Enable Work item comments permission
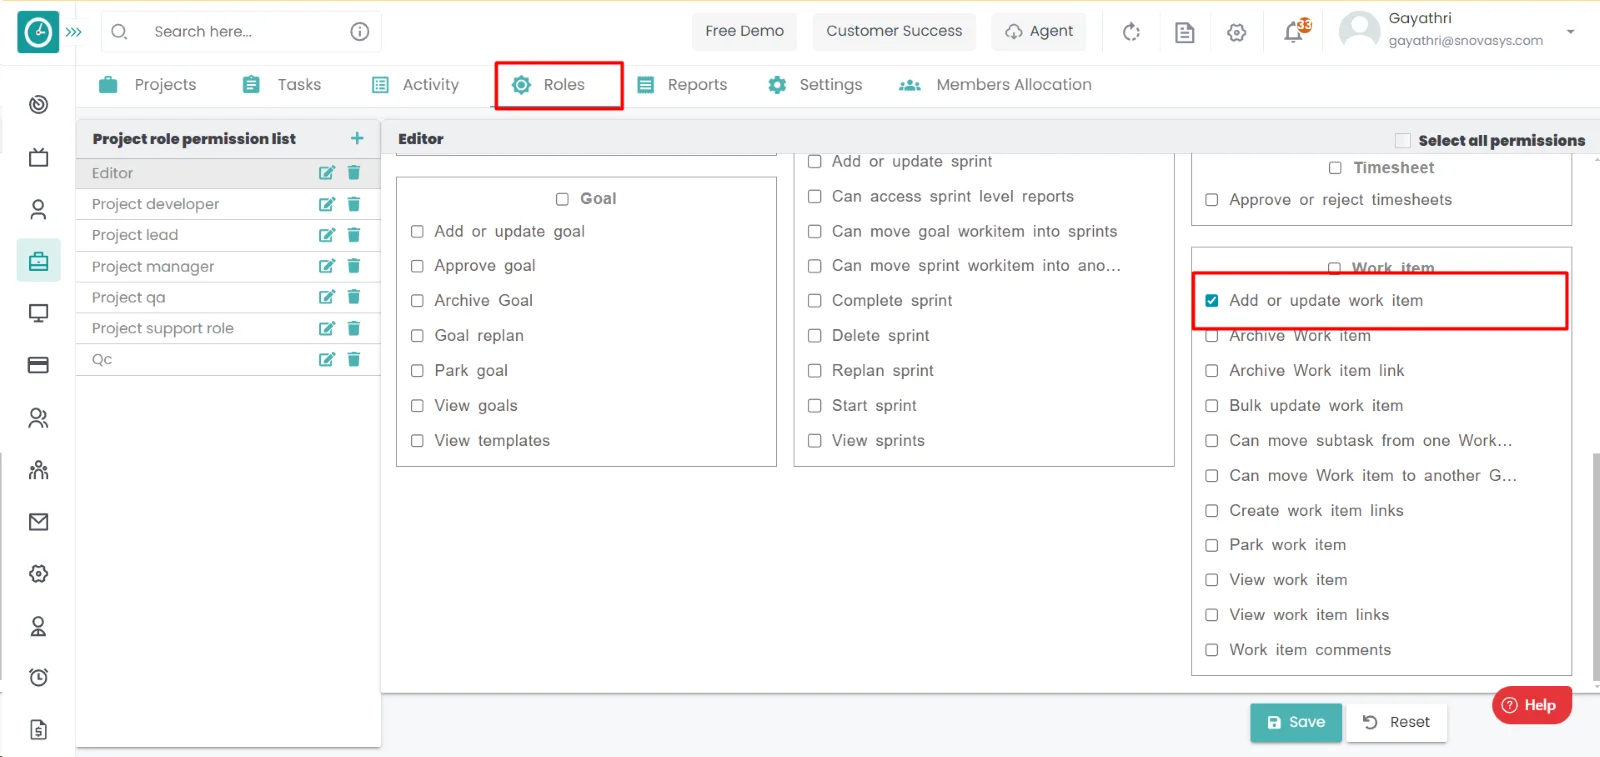 (1212, 650)
